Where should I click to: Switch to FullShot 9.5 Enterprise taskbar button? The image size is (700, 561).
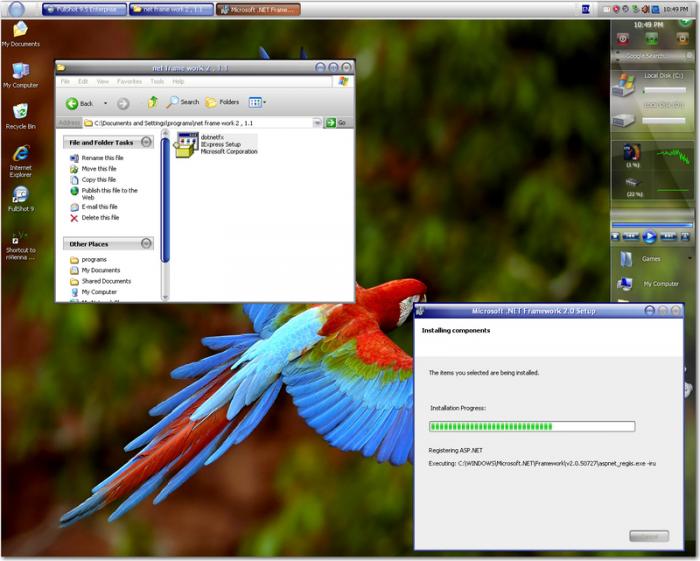[x=84, y=9]
